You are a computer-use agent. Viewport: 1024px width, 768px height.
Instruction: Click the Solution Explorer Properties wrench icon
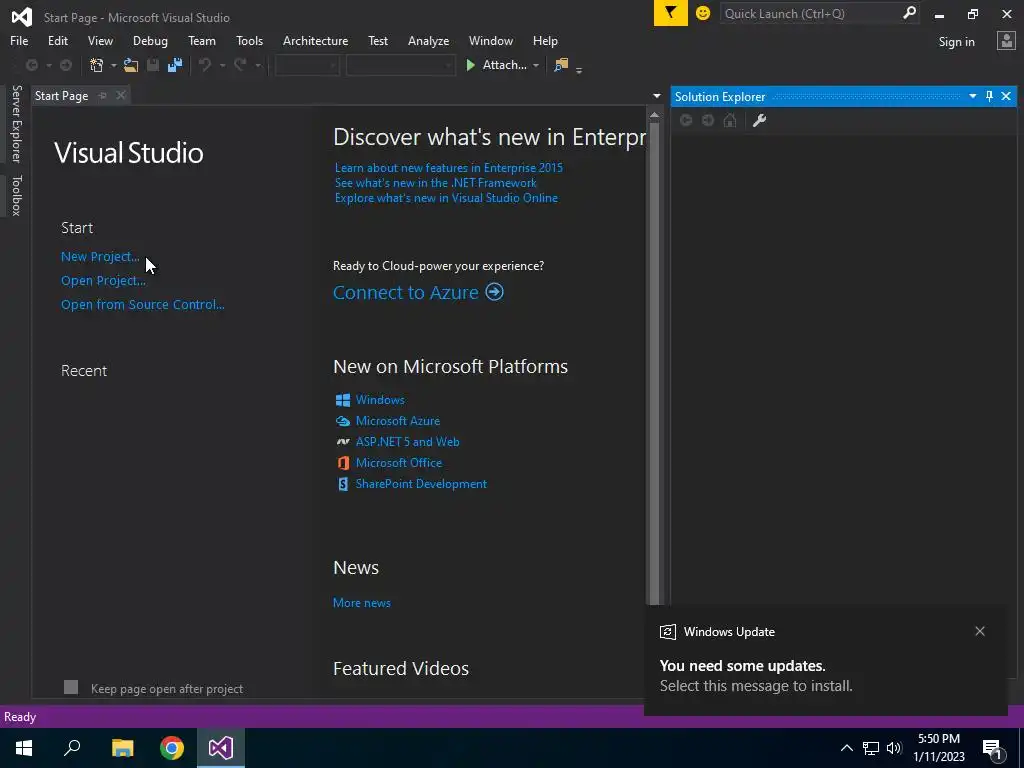pos(759,120)
